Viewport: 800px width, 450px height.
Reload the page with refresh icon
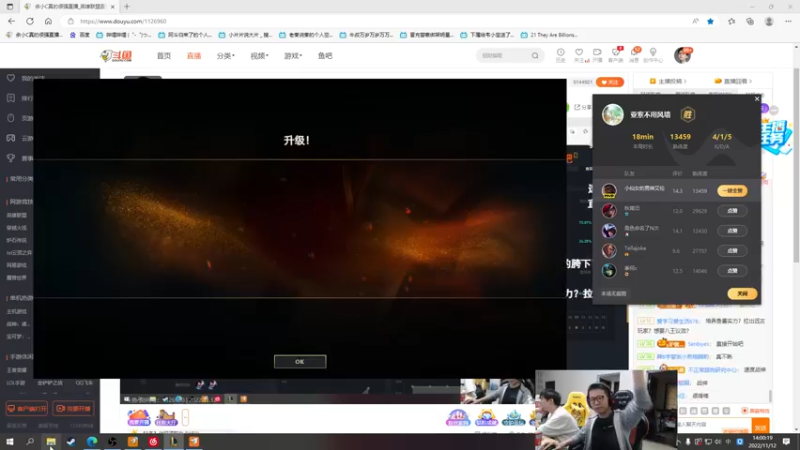(x=30, y=21)
